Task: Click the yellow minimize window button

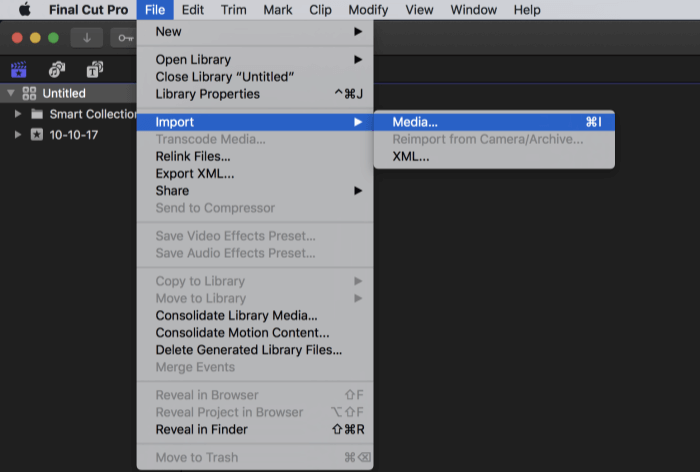Action: pos(35,38)
